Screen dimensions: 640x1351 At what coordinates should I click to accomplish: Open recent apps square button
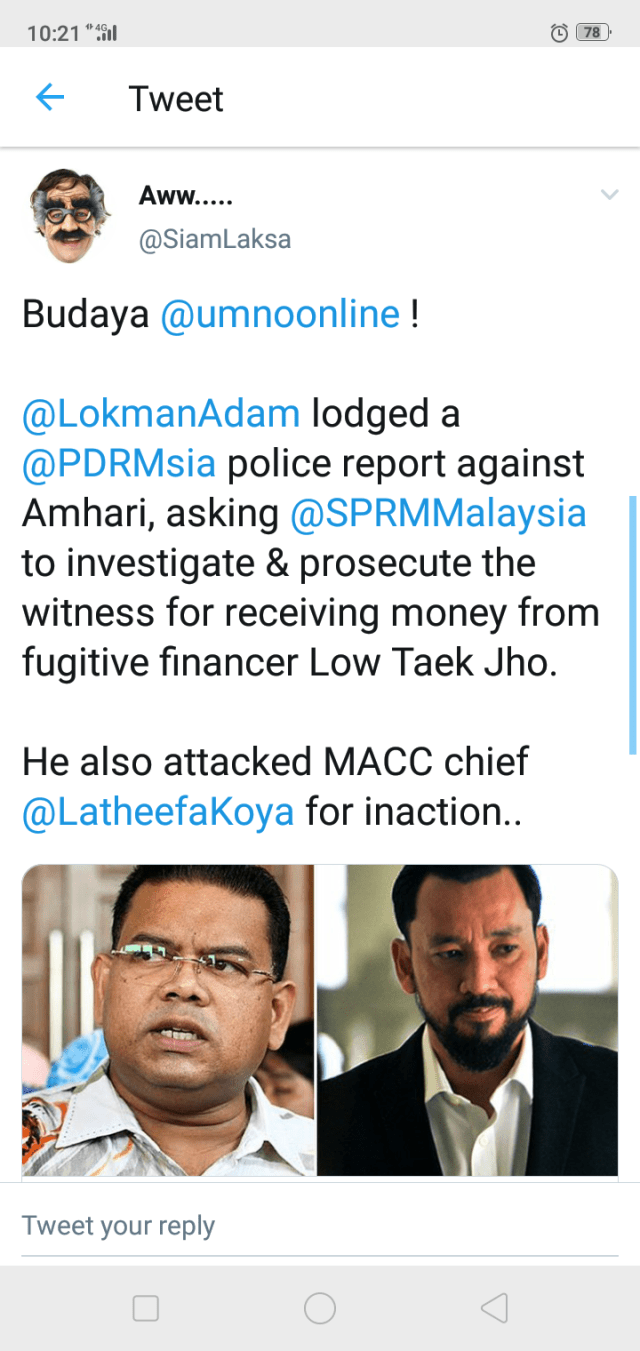pyautogui.click(x=146, y=1308)
